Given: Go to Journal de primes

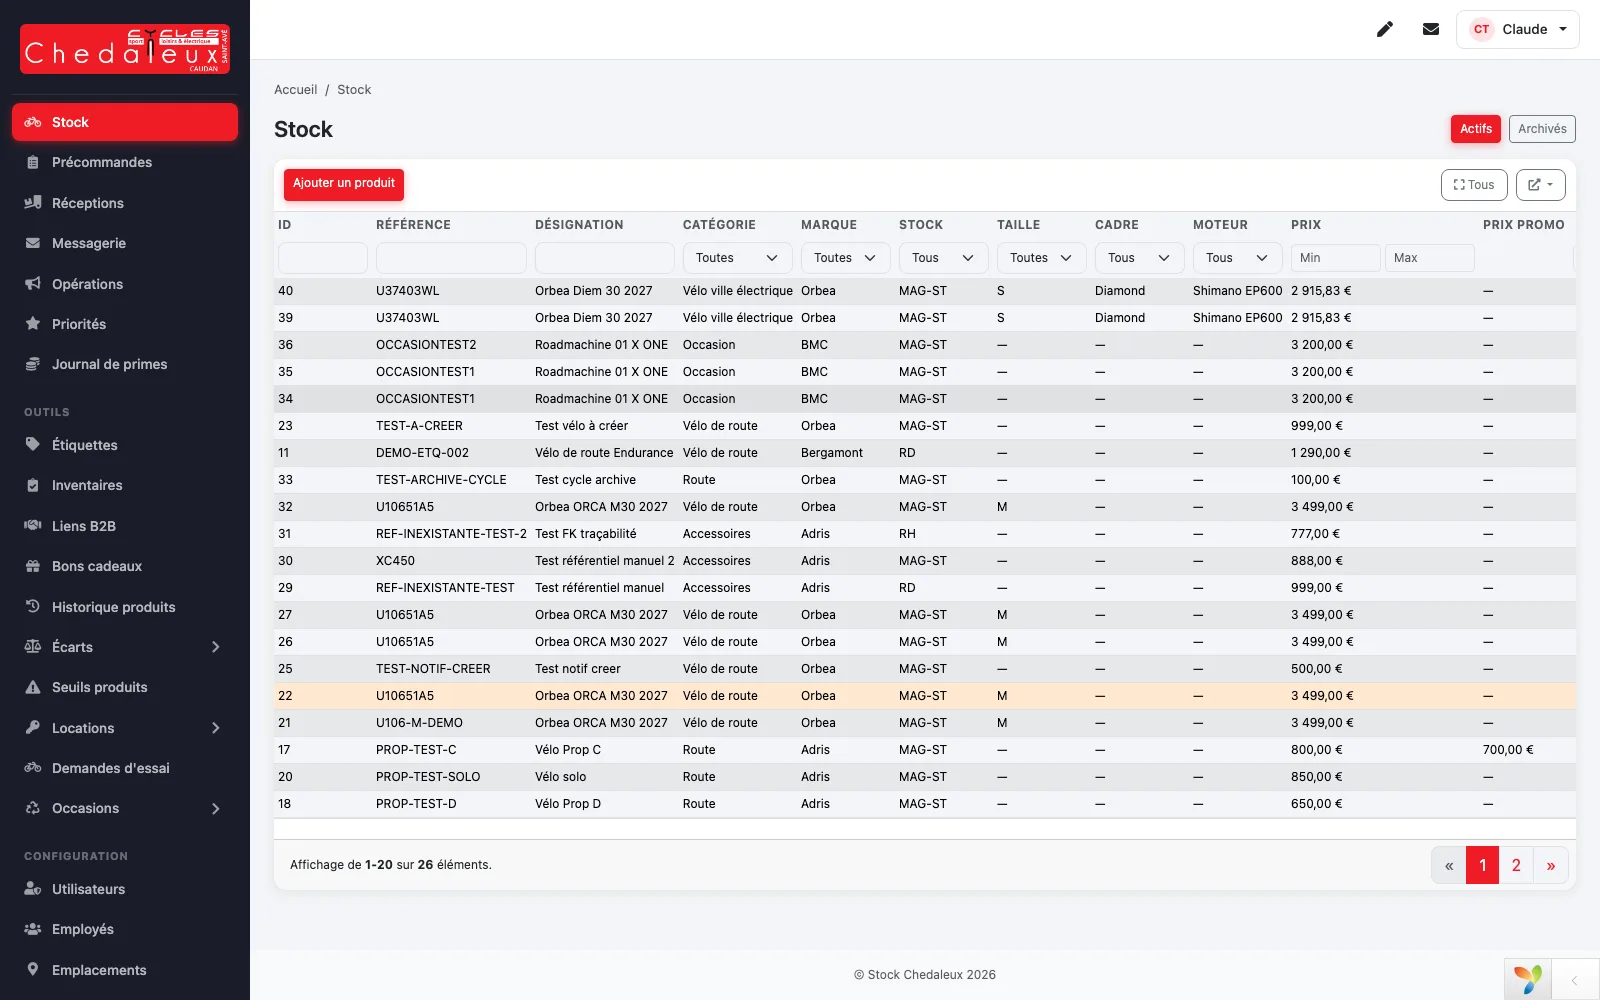Looking at the screenshot, I should click(x=125, y=364).
